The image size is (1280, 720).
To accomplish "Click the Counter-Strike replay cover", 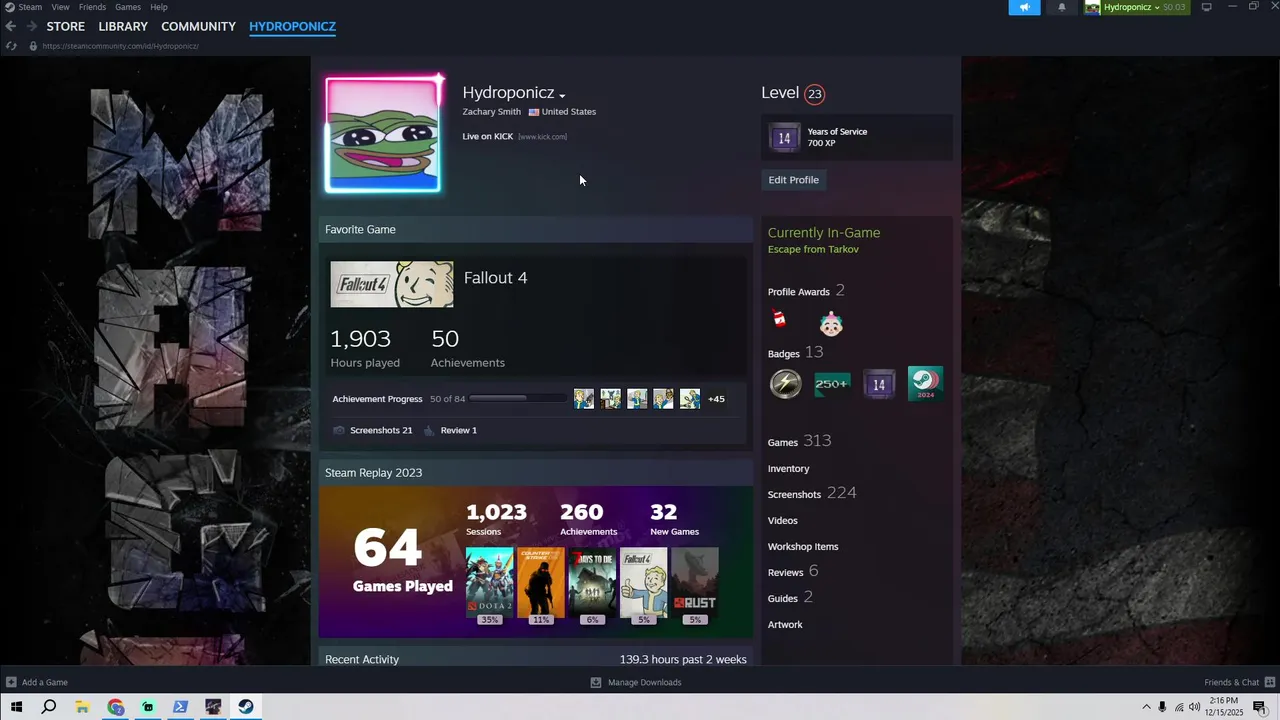I will click(x=541, y=582).
